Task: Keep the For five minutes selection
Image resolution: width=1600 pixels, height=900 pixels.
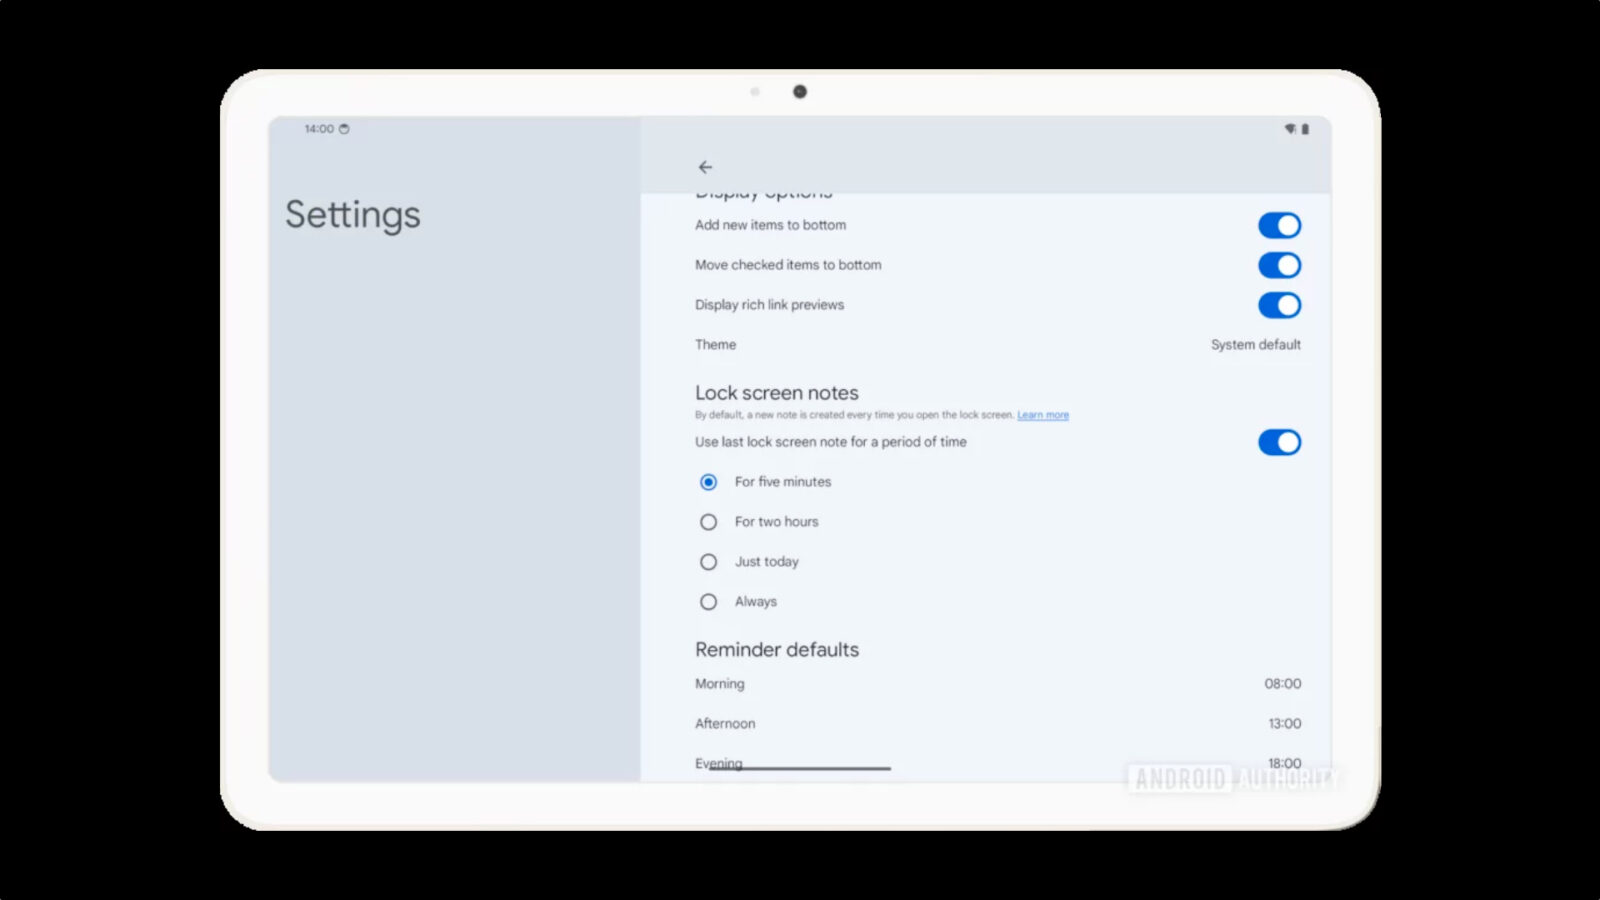Action: (708, 481)
